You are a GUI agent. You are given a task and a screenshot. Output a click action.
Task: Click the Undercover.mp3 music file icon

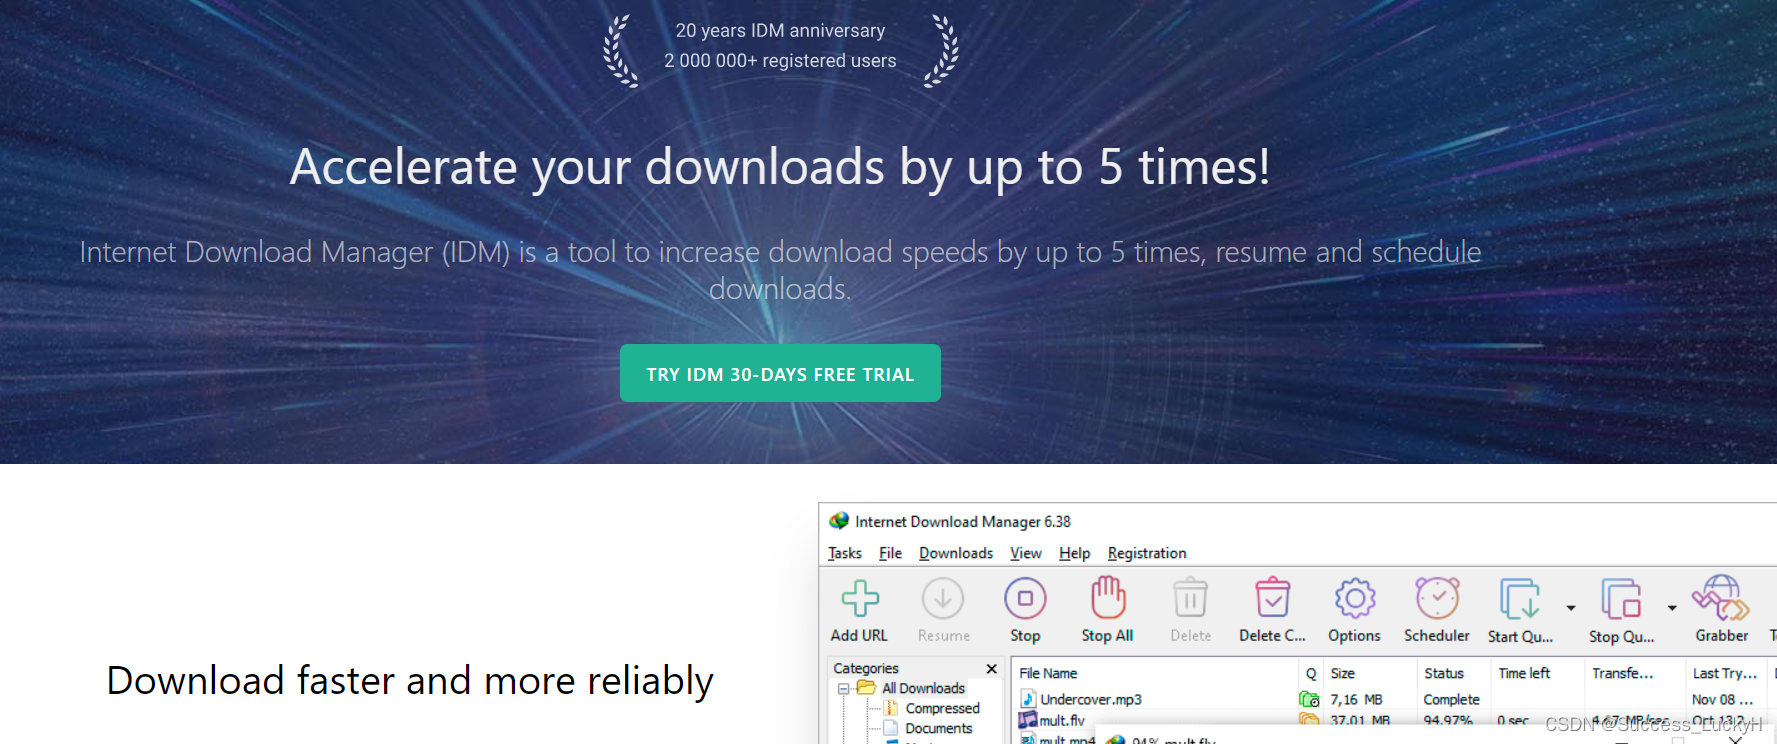point(1028,699)
